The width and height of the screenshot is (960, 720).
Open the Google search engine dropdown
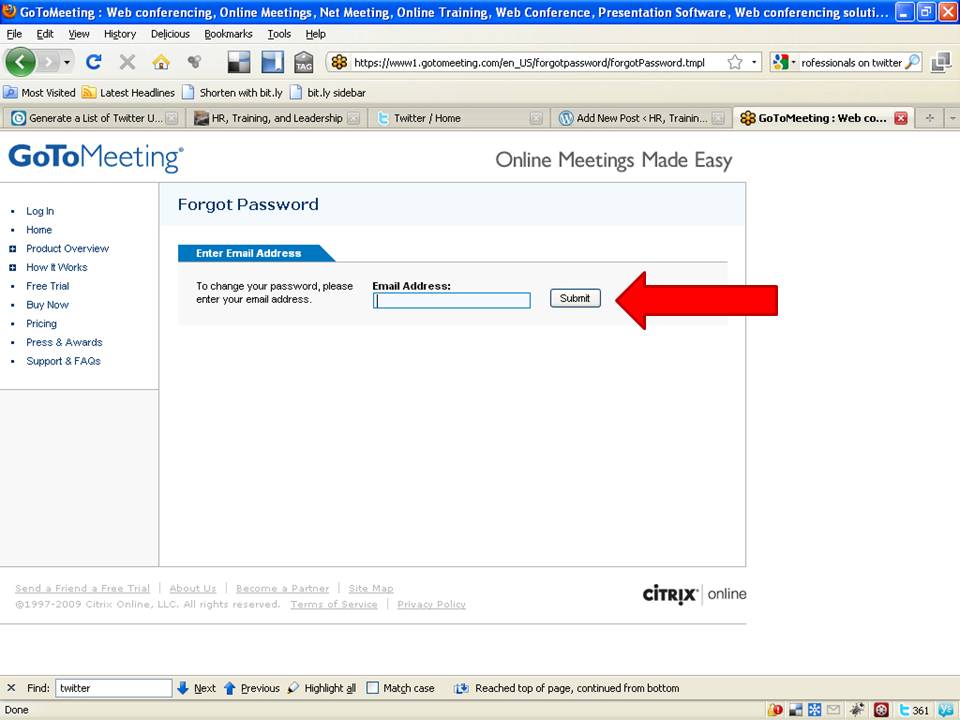[x=784, y=62]
